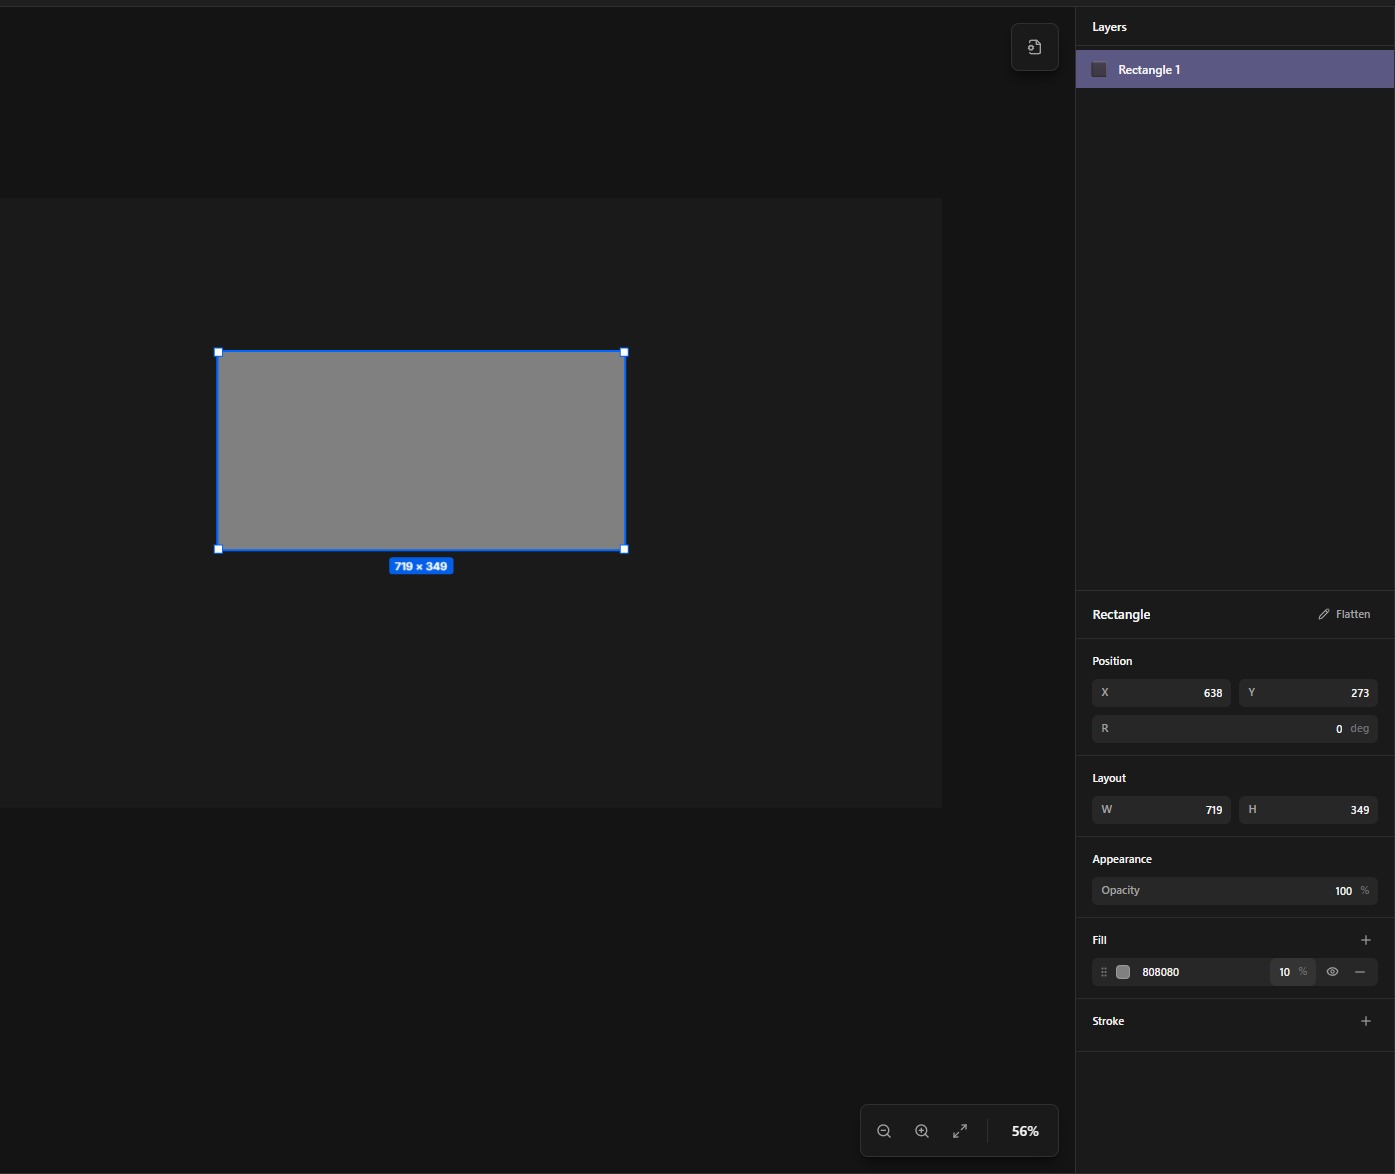Edit the Y position field

(1308, 693)
